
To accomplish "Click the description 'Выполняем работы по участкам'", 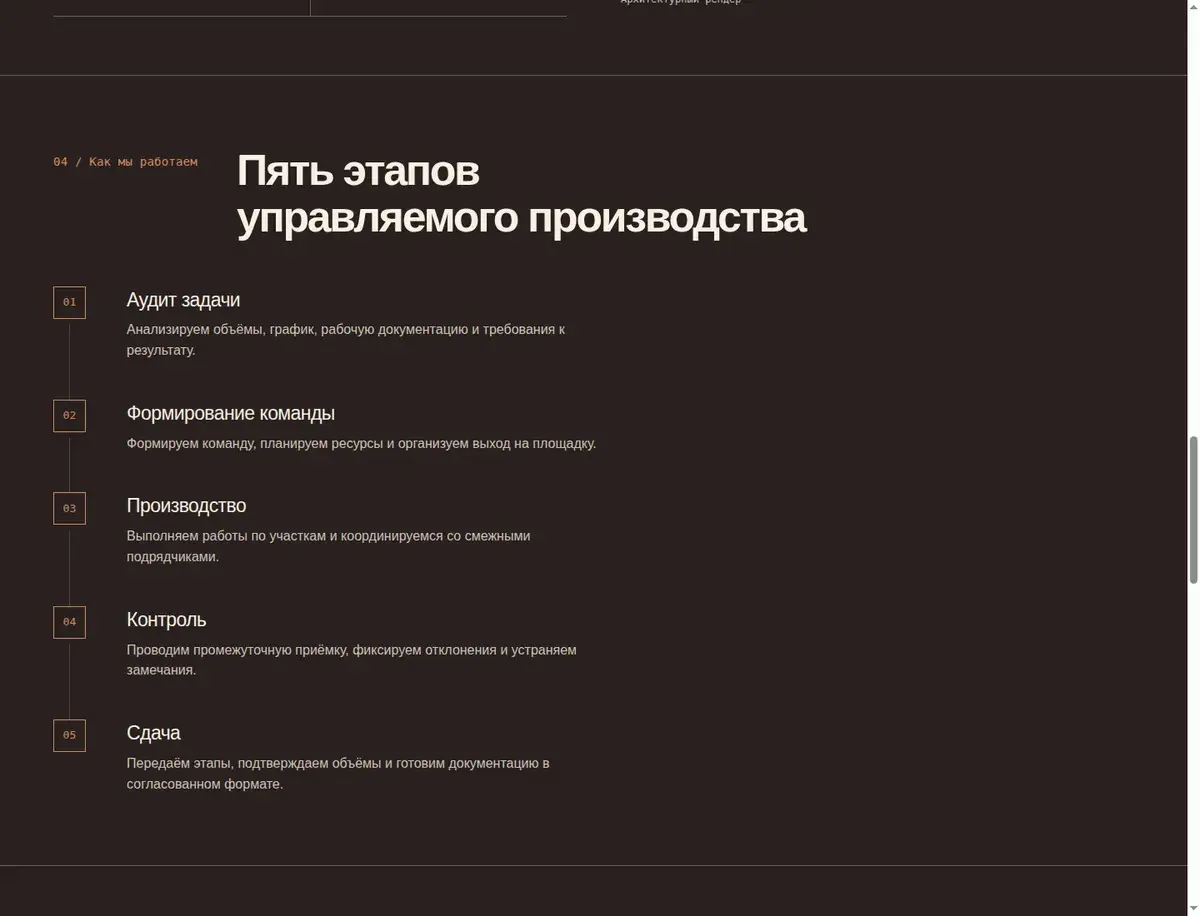I will 328,546.
